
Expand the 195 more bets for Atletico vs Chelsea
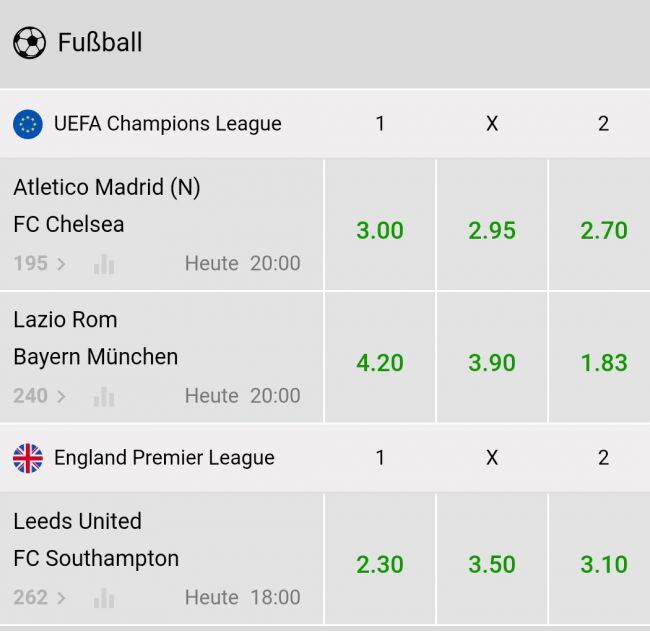click(x=40, y=264)
